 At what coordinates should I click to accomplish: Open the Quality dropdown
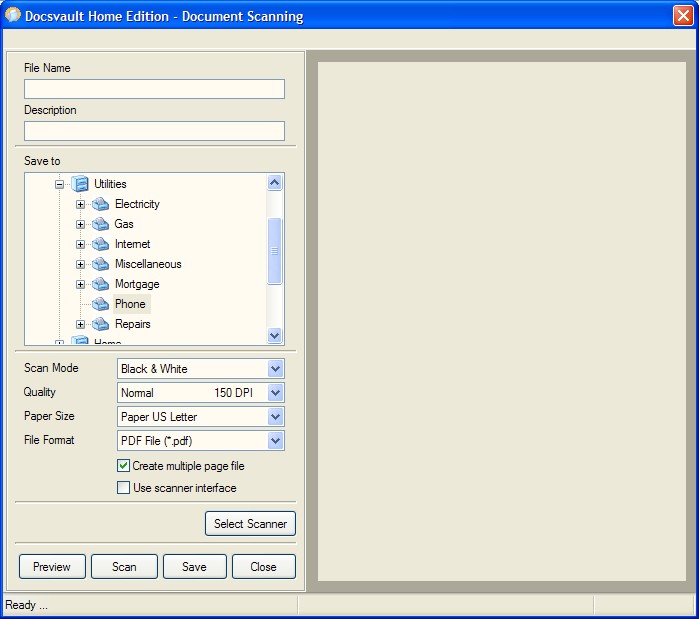275,393
